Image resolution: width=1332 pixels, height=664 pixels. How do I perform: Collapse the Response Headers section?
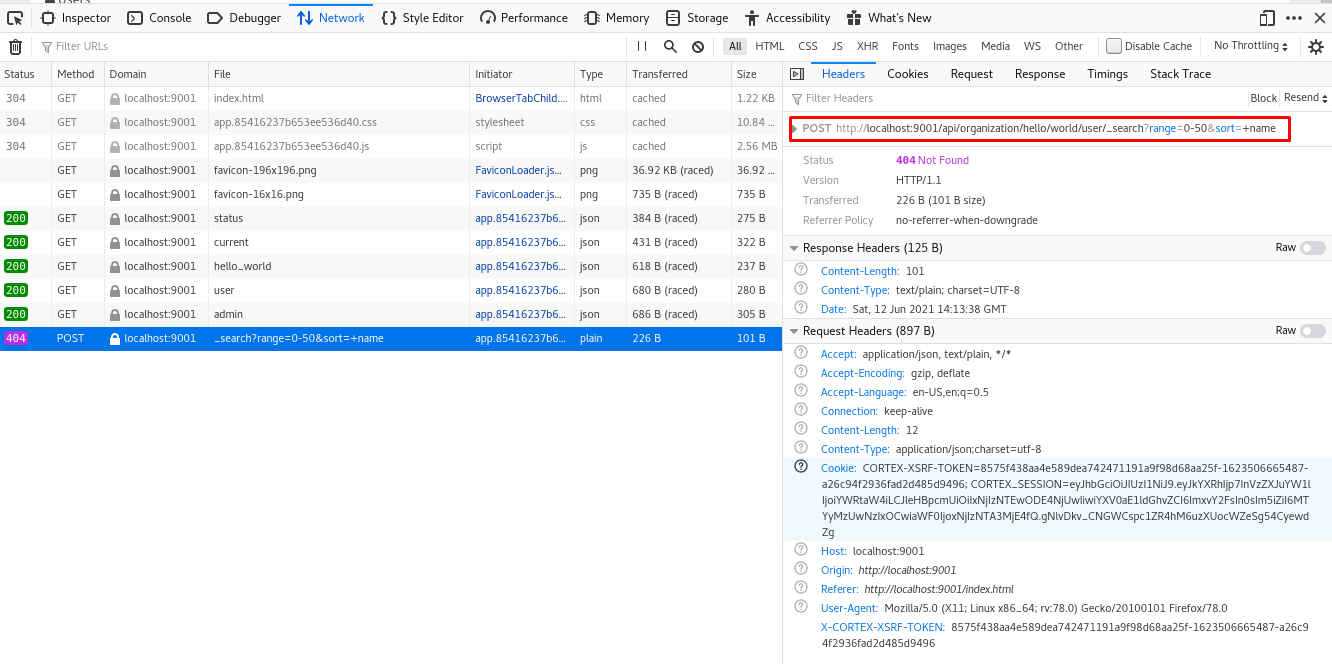[x=794, y=248]
